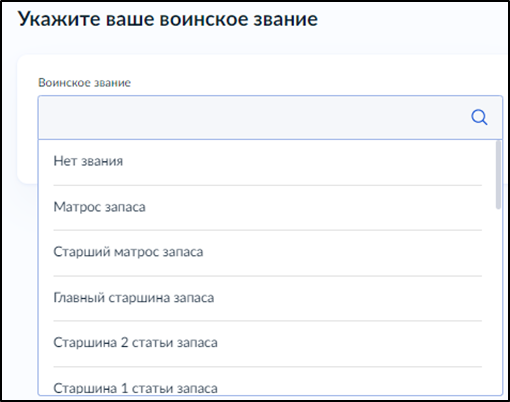Choose Матрос запаса from the list

tap(268, 207)
